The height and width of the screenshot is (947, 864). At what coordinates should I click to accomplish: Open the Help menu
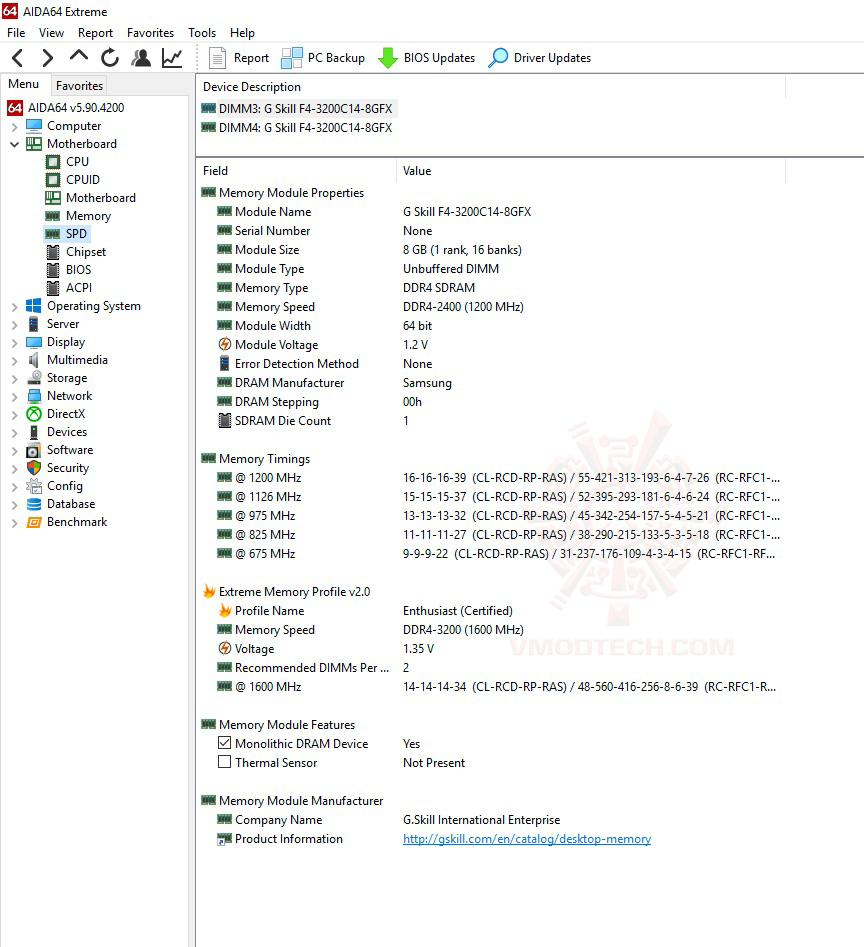click(242, 33)
